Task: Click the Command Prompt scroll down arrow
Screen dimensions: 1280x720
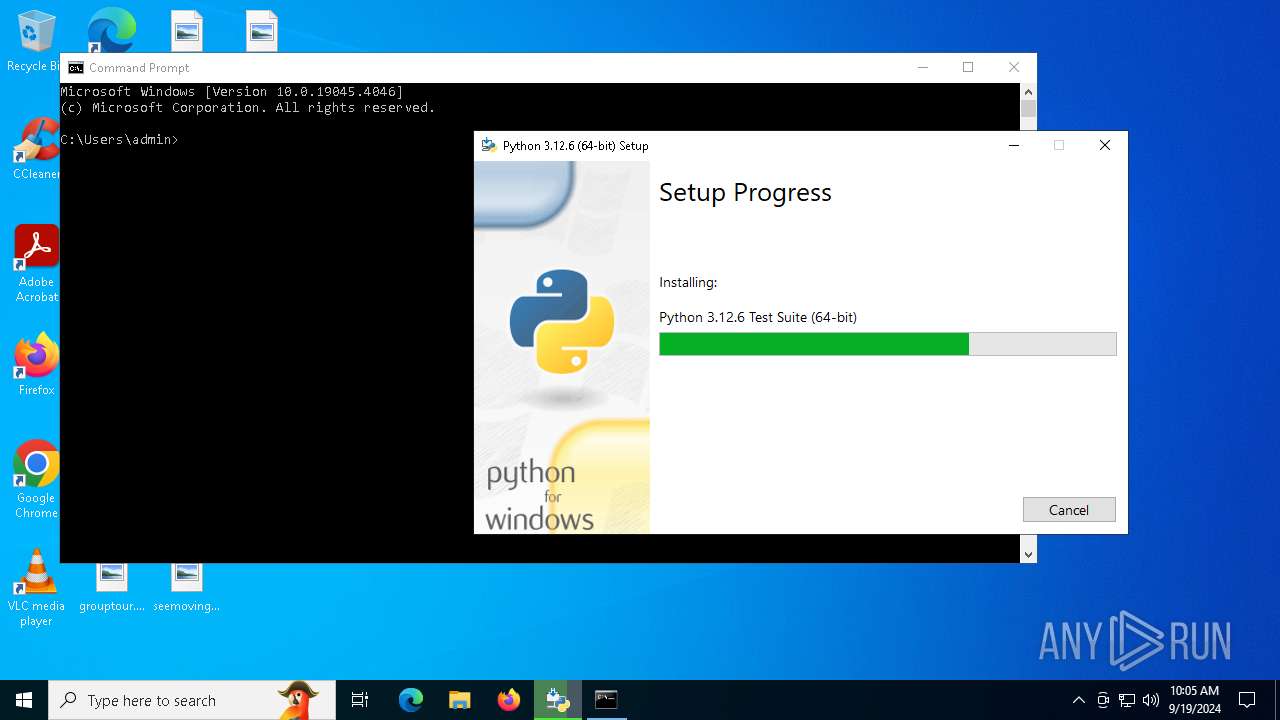Action: pyautogui.click(x=1028, y=553)
